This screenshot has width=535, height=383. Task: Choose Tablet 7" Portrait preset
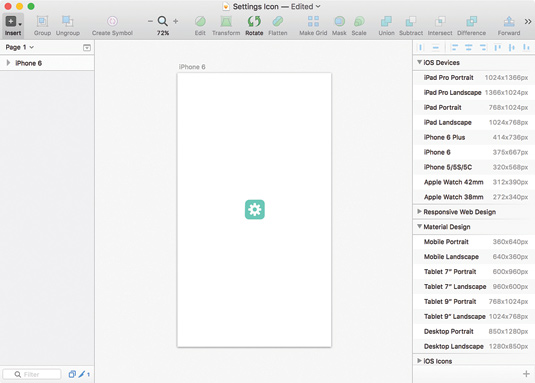coord(474,272)
